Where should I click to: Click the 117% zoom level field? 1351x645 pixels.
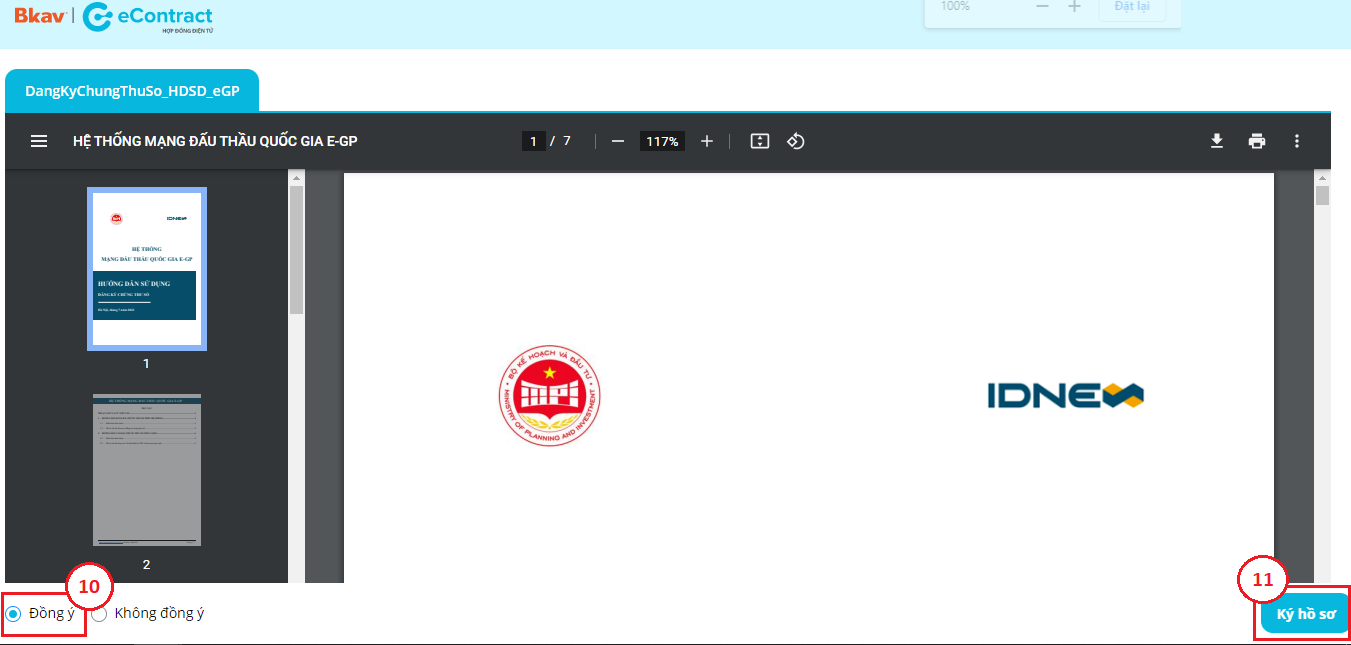pyautogui.click(x=662, y=141)
